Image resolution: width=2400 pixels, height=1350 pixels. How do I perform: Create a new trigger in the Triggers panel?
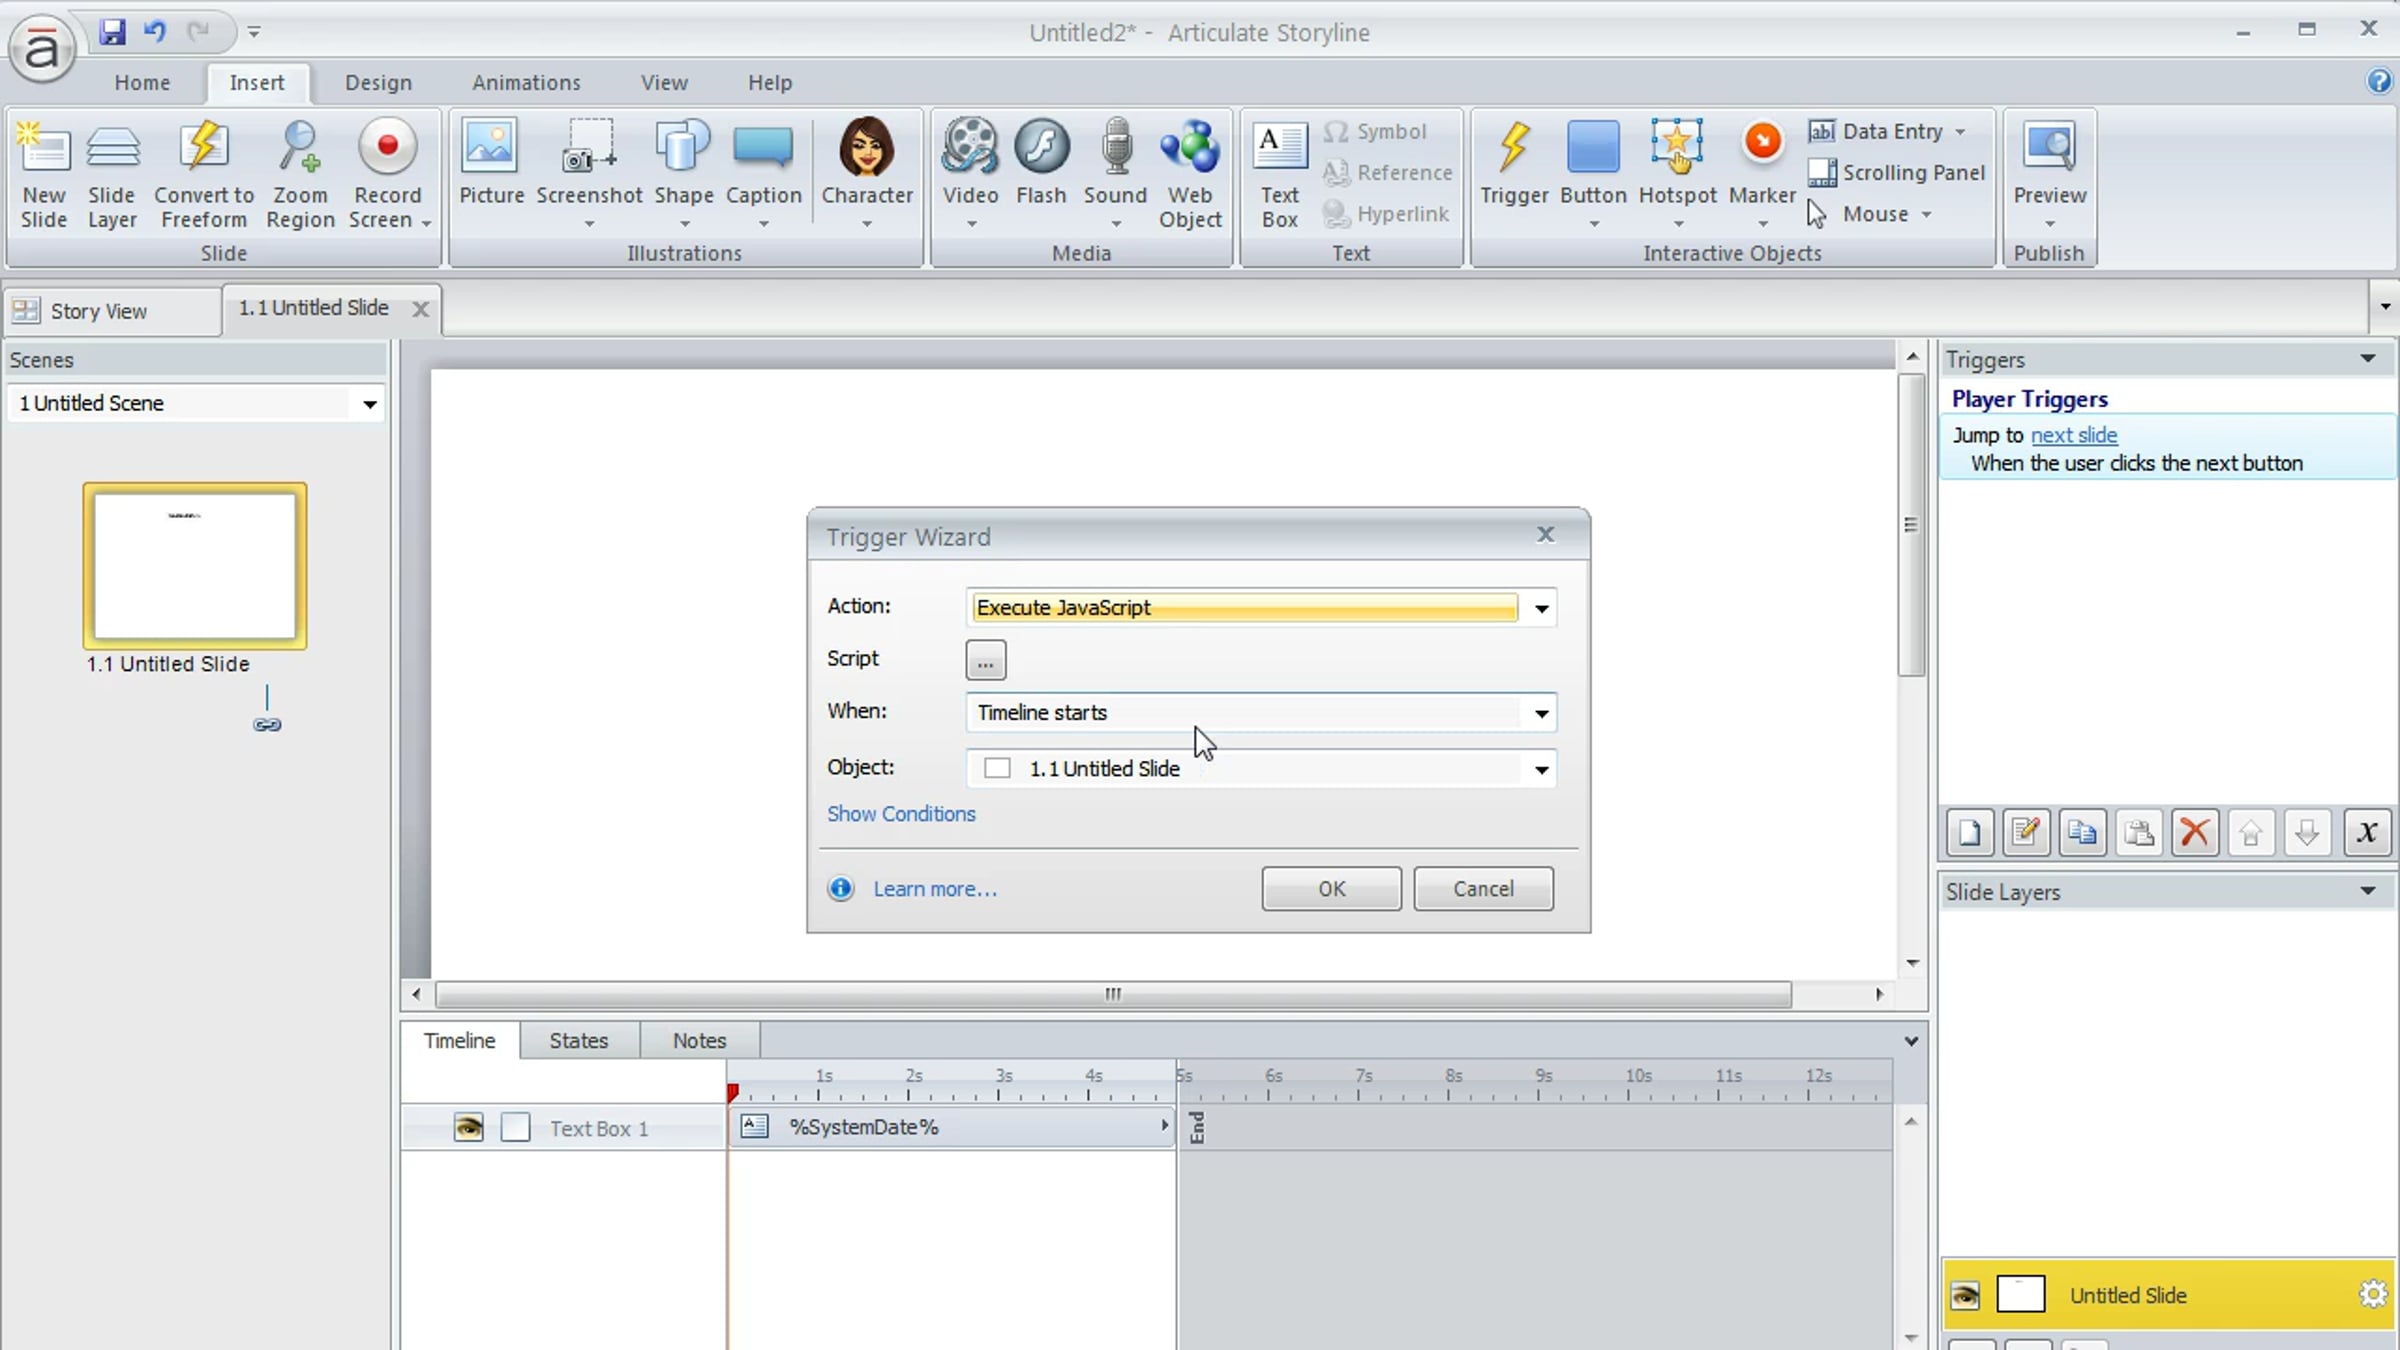tap(1969, 832)
